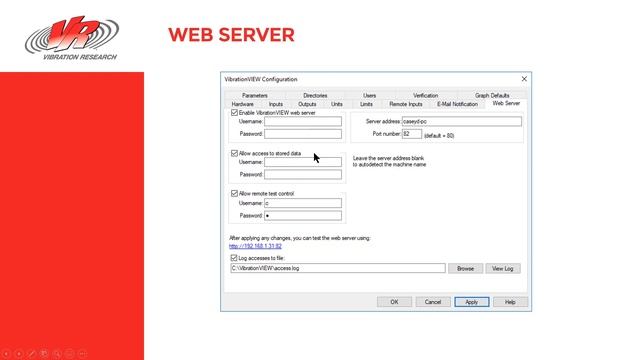The height and width of the screenshot is (360, 640).
Task: Select the Web Server tab
Action: pyautogui.click(x=506, y=103)
